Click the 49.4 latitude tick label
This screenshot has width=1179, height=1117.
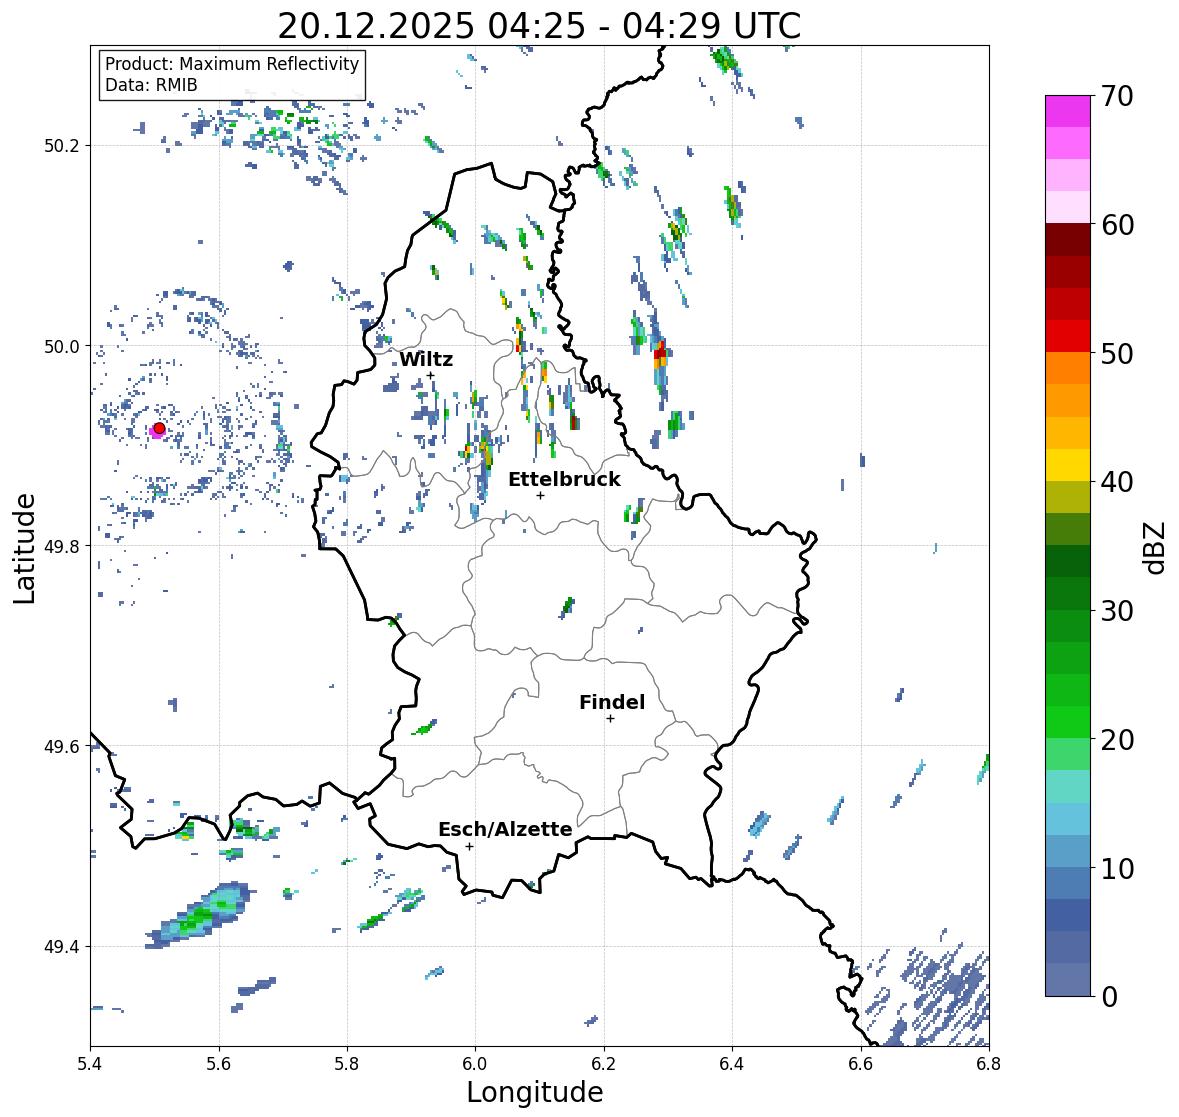coord(62,947)
